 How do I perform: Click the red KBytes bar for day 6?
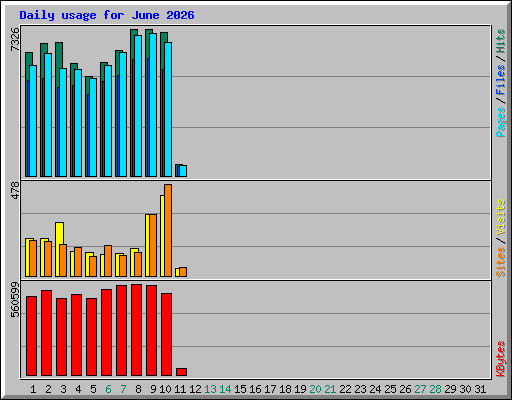point(106,333)
